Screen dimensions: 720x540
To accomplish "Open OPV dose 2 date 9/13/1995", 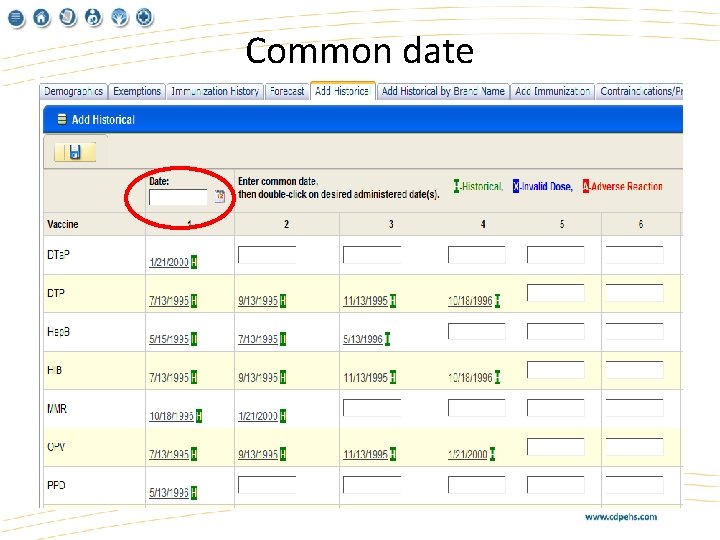I will (x=258, y=454).
